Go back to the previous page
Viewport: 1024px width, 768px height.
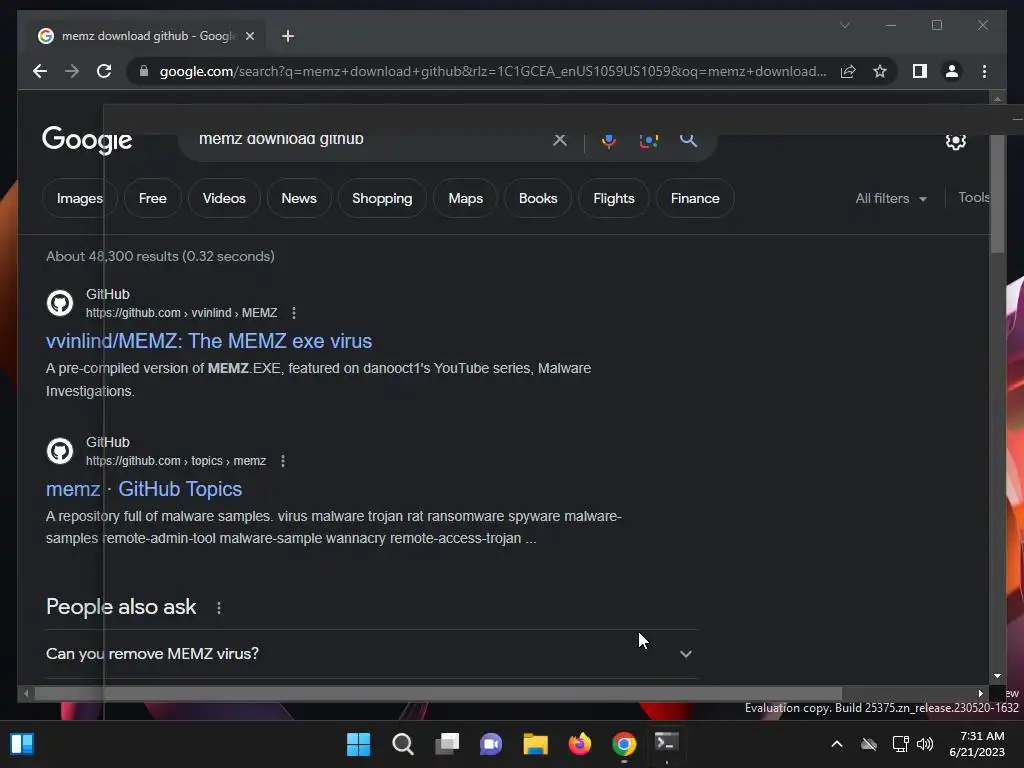(40, 71)
